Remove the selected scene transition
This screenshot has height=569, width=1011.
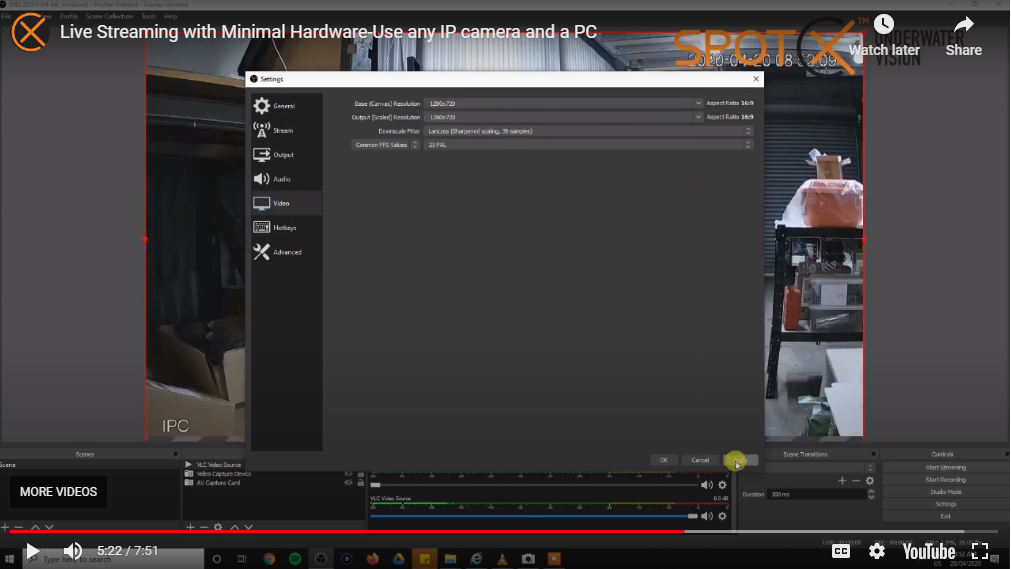856,481
